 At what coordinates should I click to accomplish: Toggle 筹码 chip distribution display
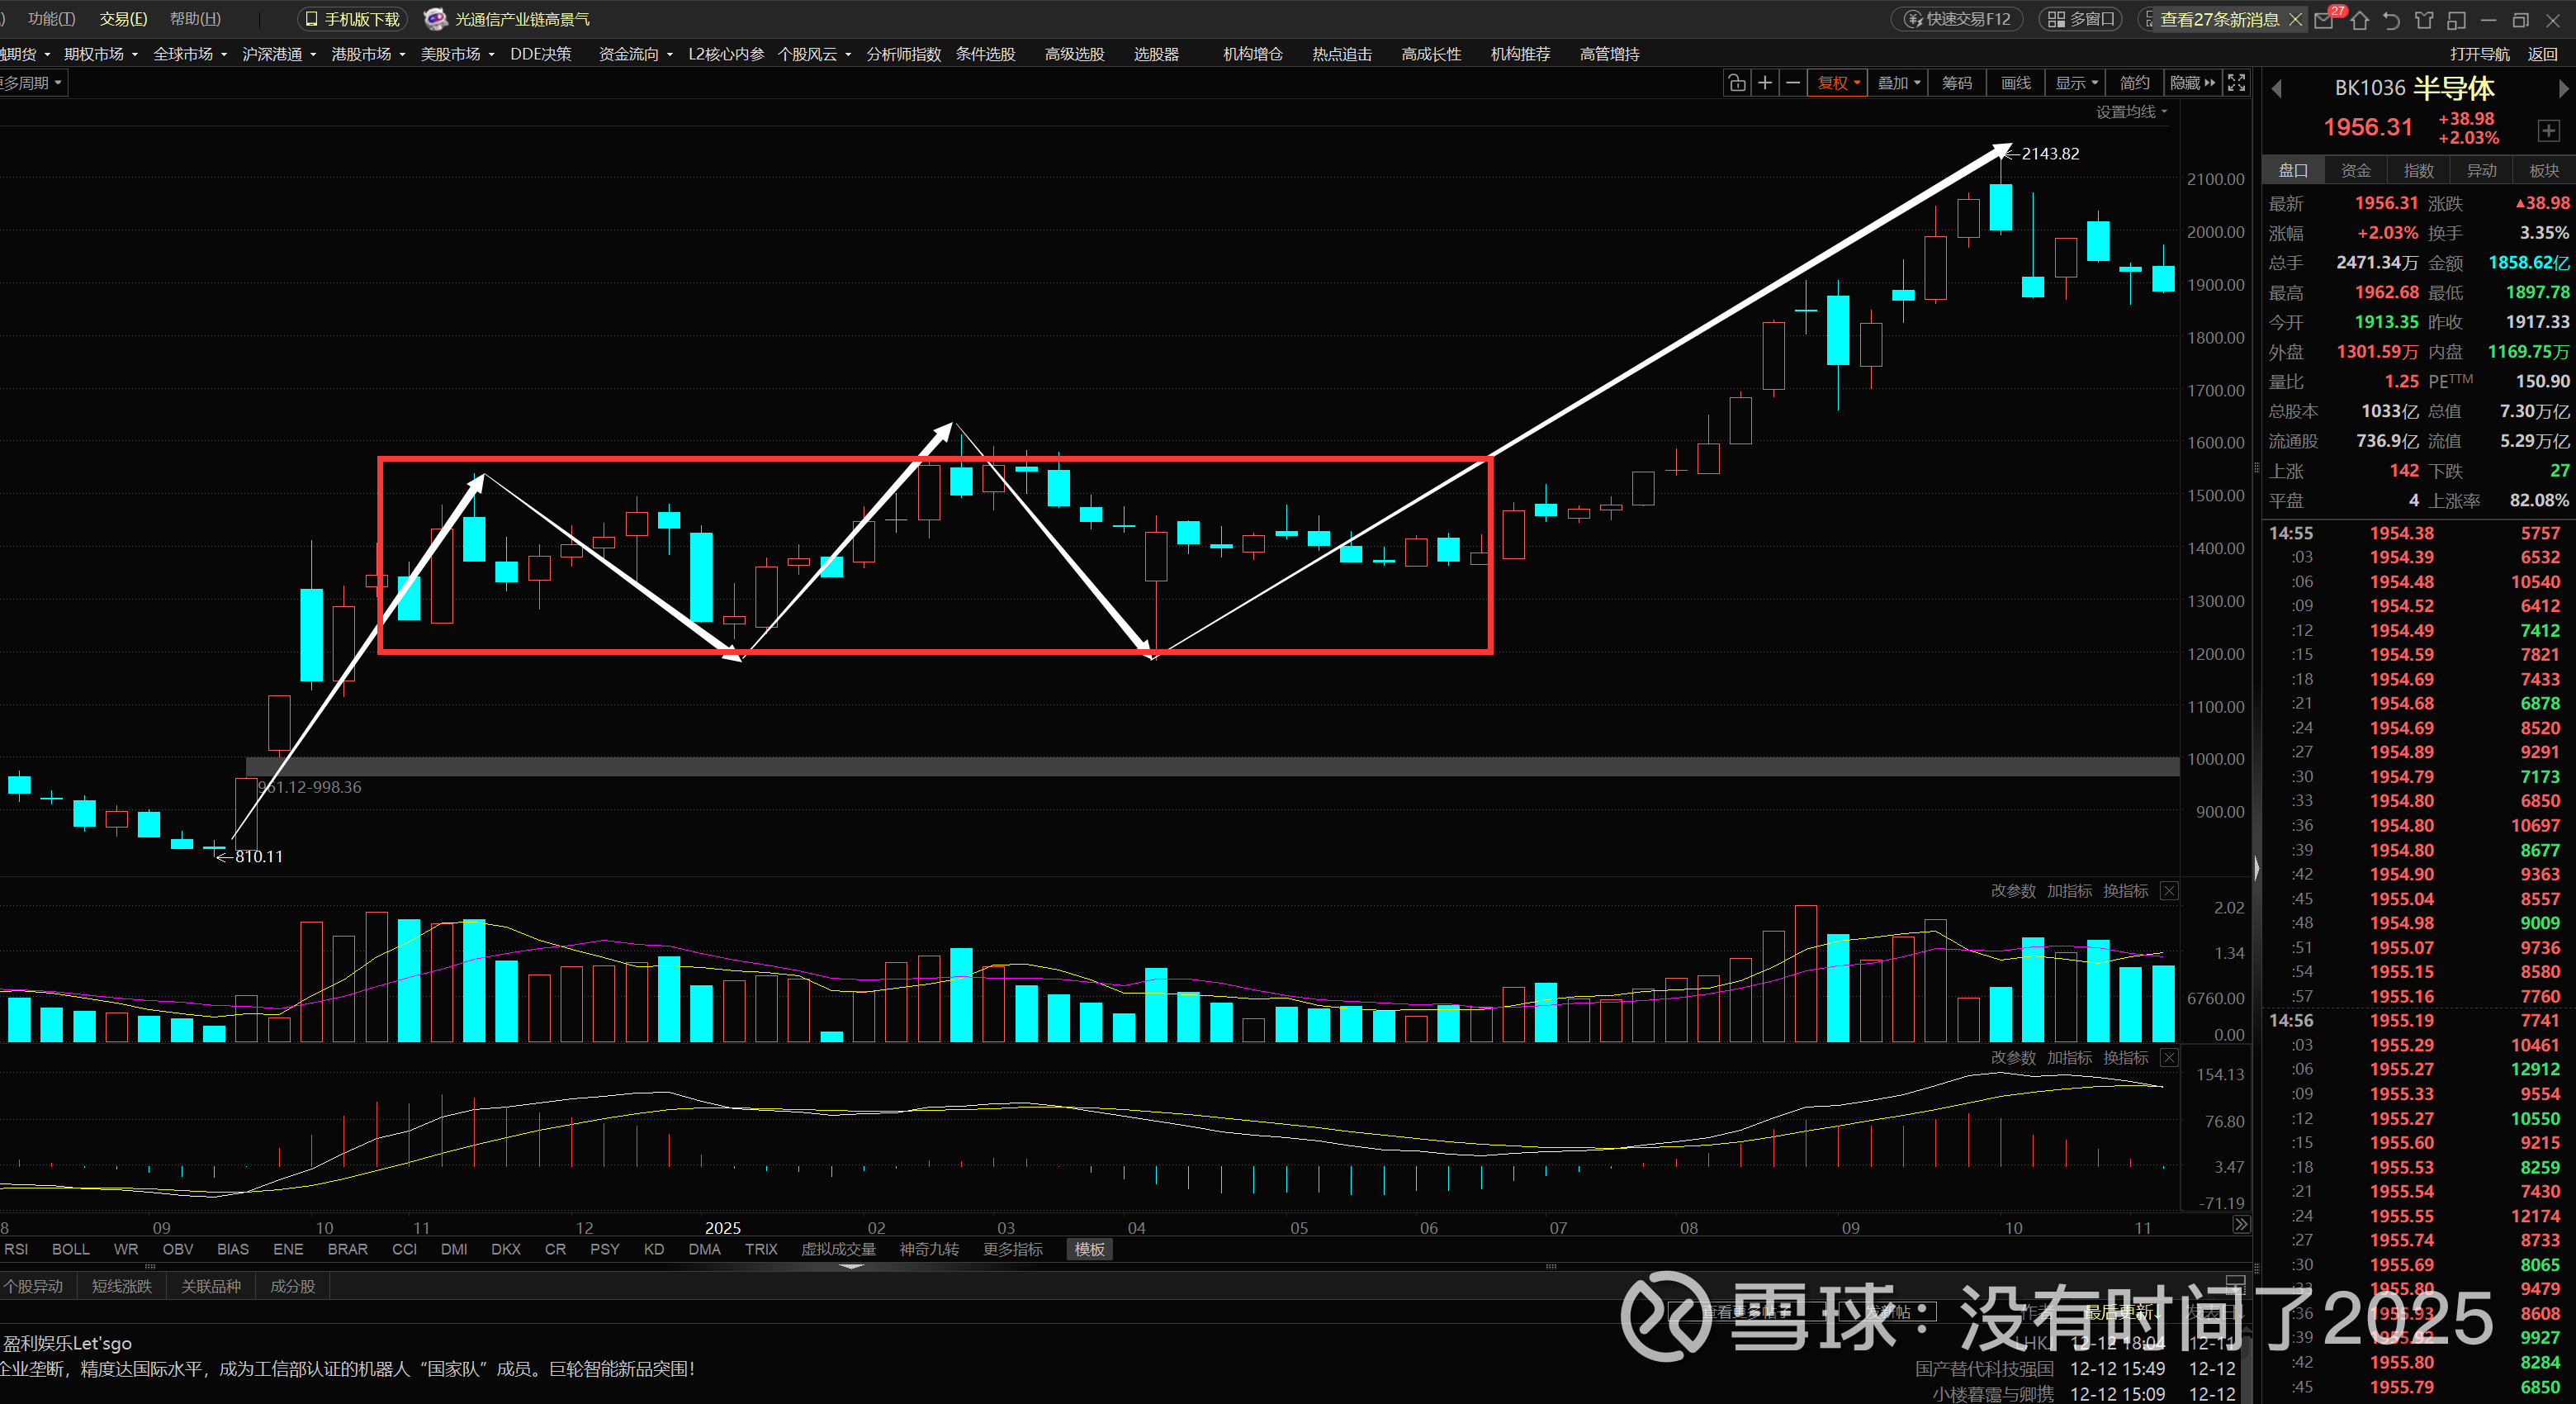(x=1956, y=83)
